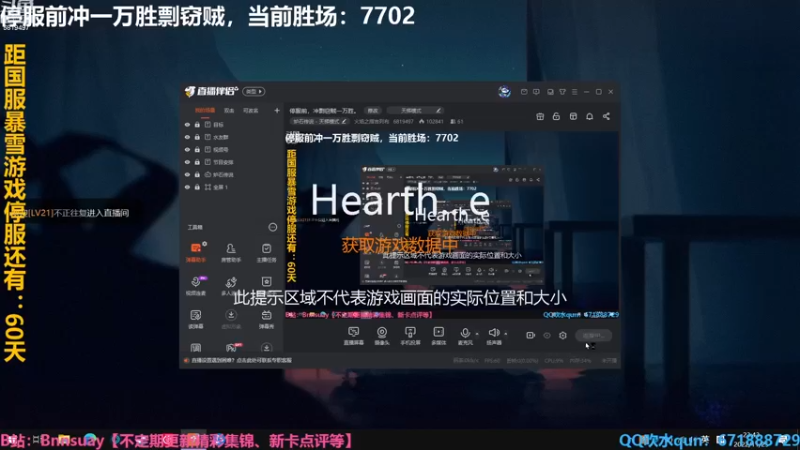Add 直播屏幕 screen capture source

353,336
